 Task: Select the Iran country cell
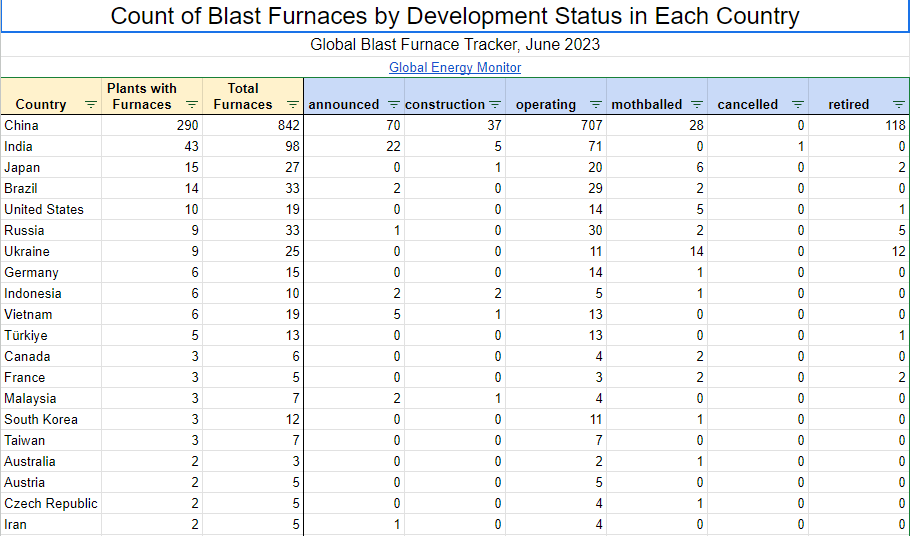[51, 524]
